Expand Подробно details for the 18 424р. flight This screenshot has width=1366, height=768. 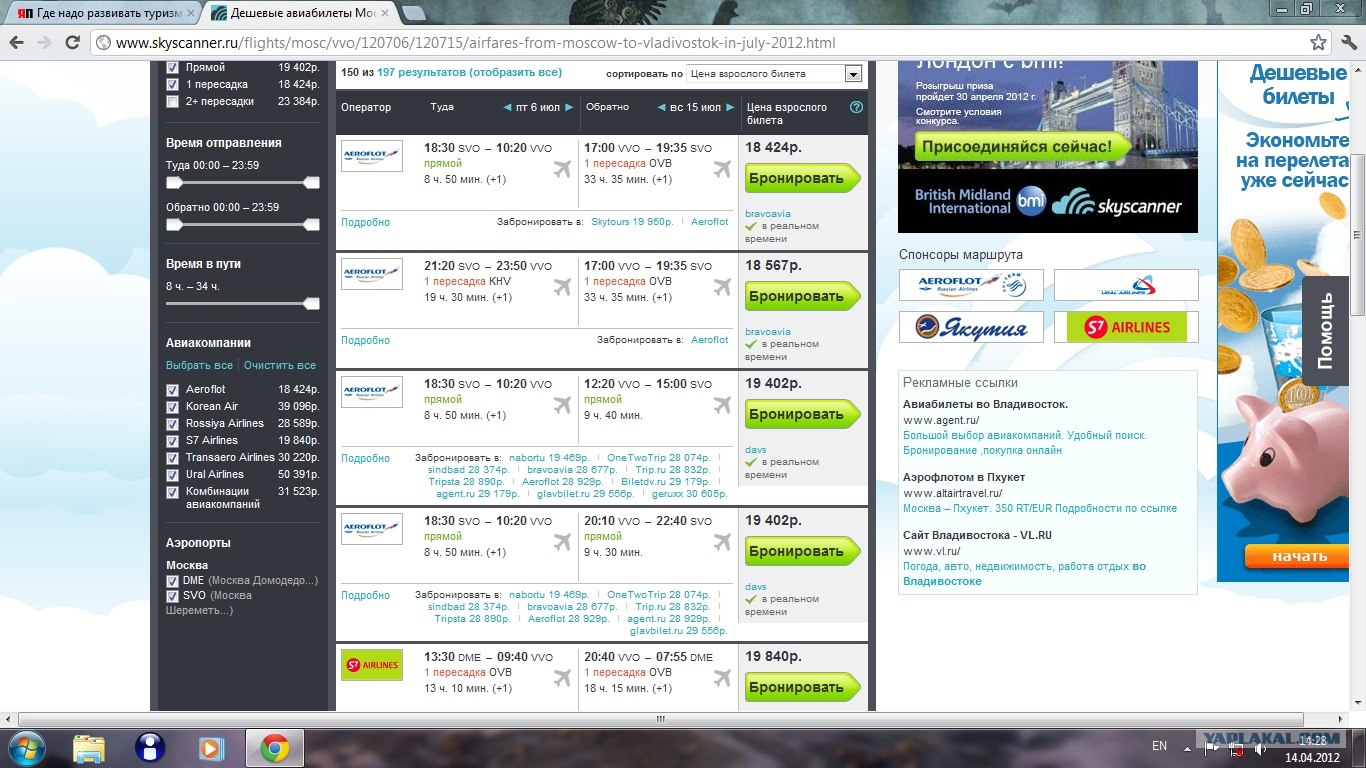[365, 222]
